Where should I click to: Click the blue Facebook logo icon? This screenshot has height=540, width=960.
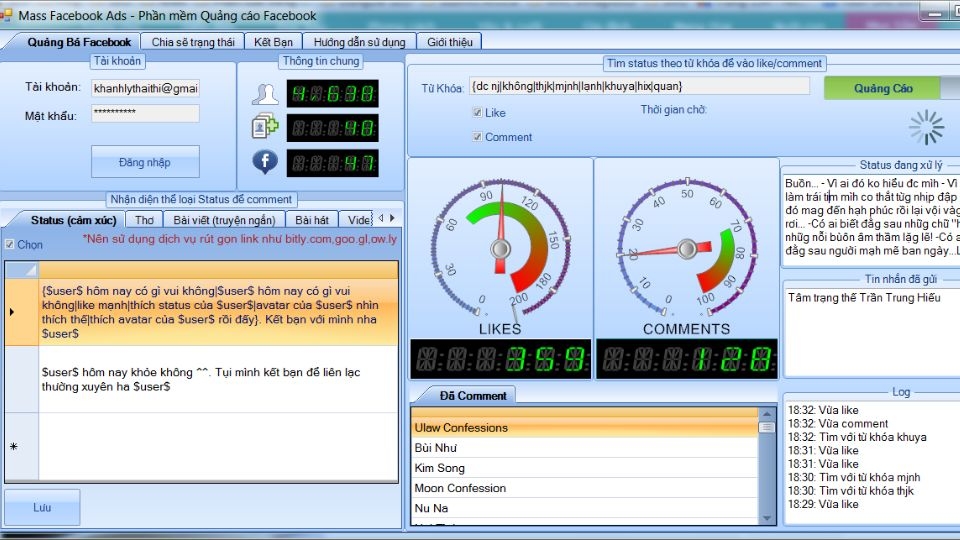(264, 162)
